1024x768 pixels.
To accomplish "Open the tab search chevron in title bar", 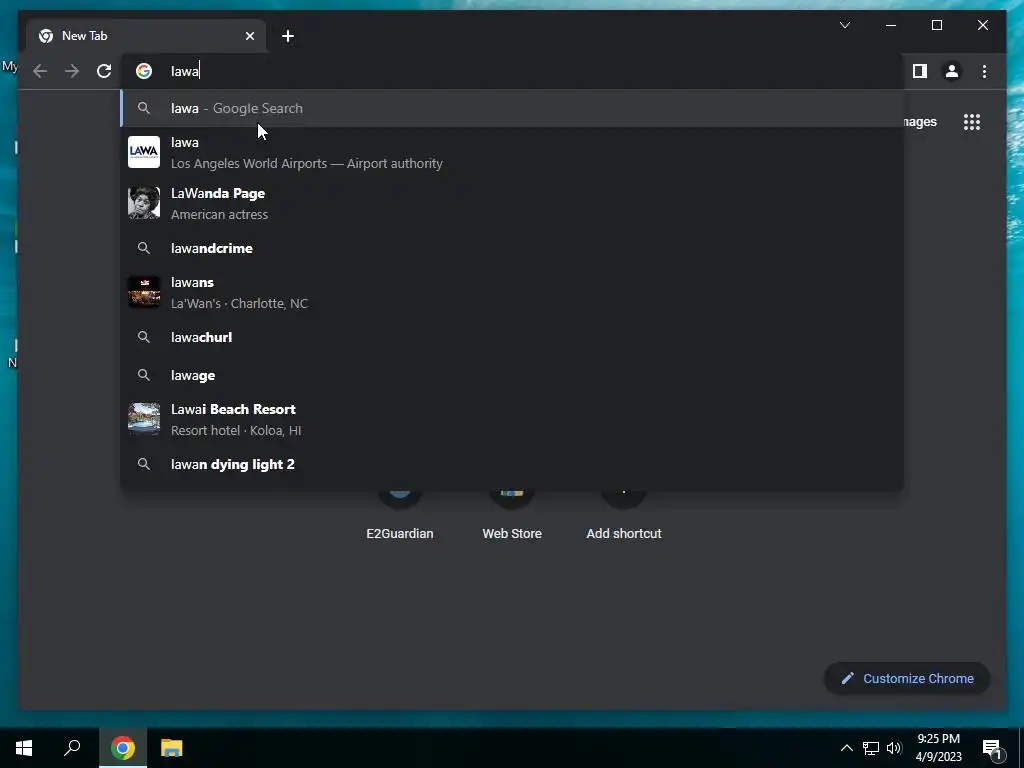I will (845, 25).
